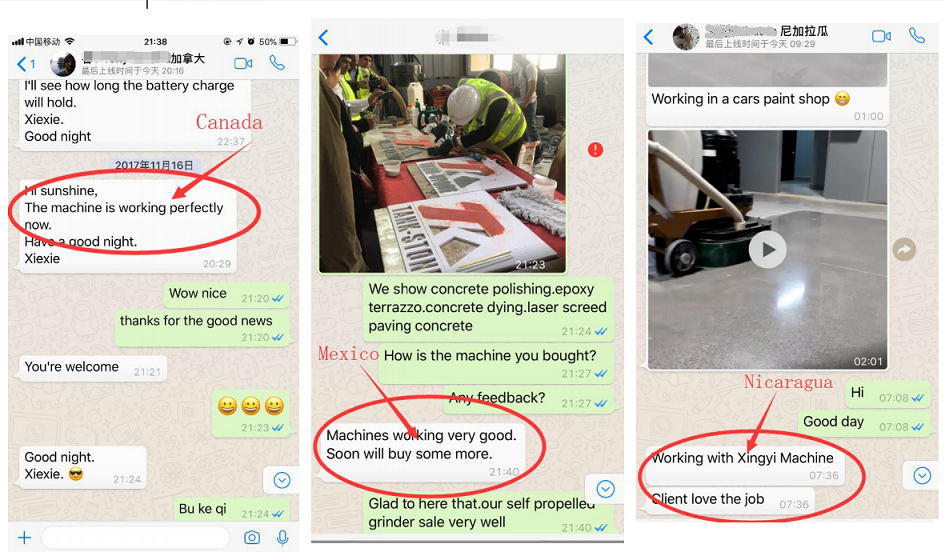Viewport: 945px width, 552px height.
Task: Start video call in Nicaragua chat header
Action: tap(881, 36)
